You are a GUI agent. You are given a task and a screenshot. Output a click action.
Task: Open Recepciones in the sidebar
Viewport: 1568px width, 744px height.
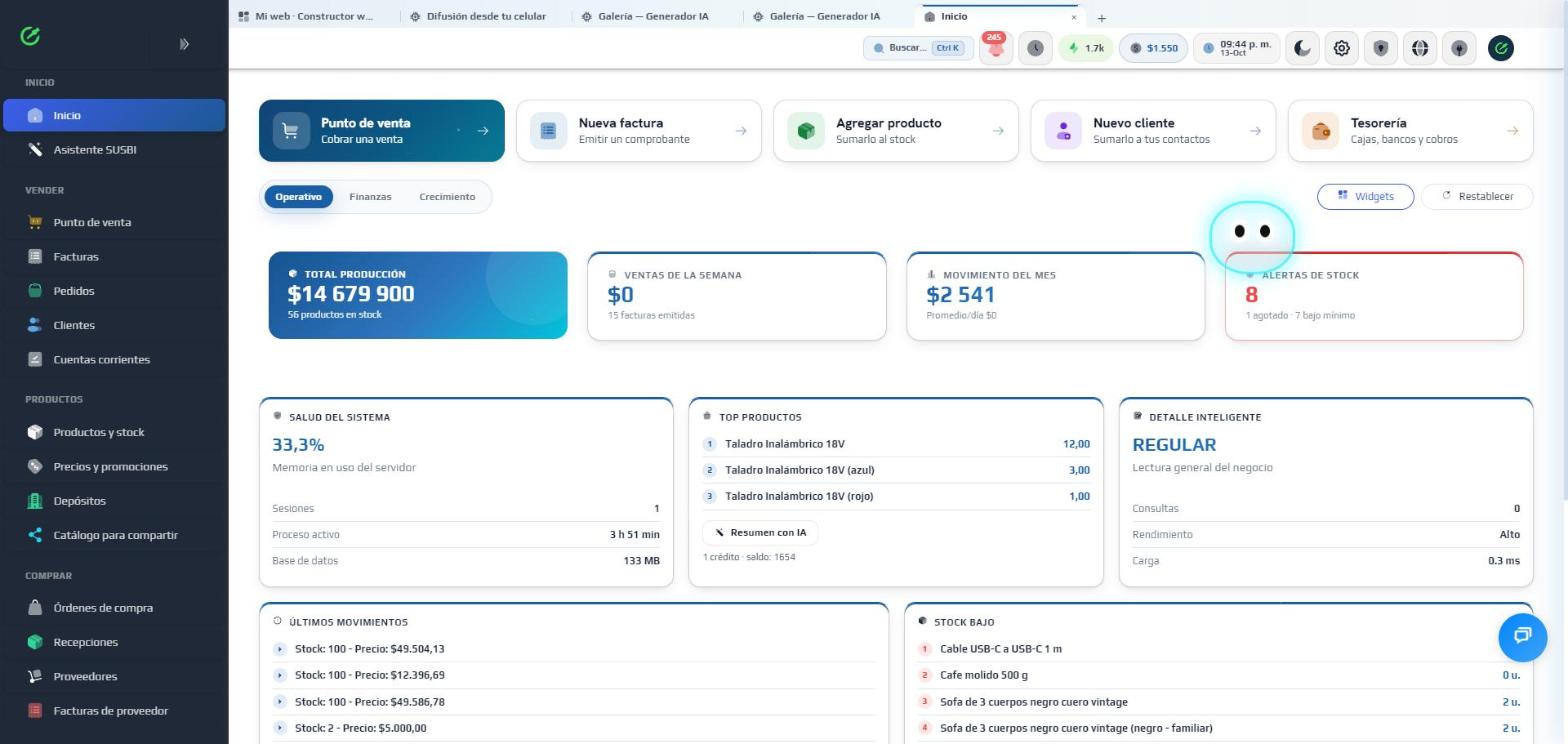point(114,642)
